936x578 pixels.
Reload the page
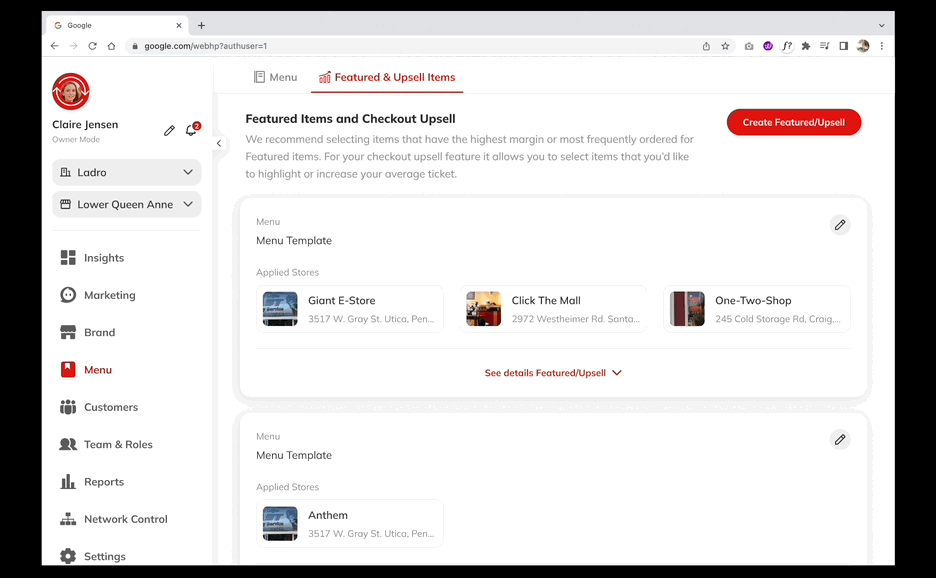tap(93, 46)
